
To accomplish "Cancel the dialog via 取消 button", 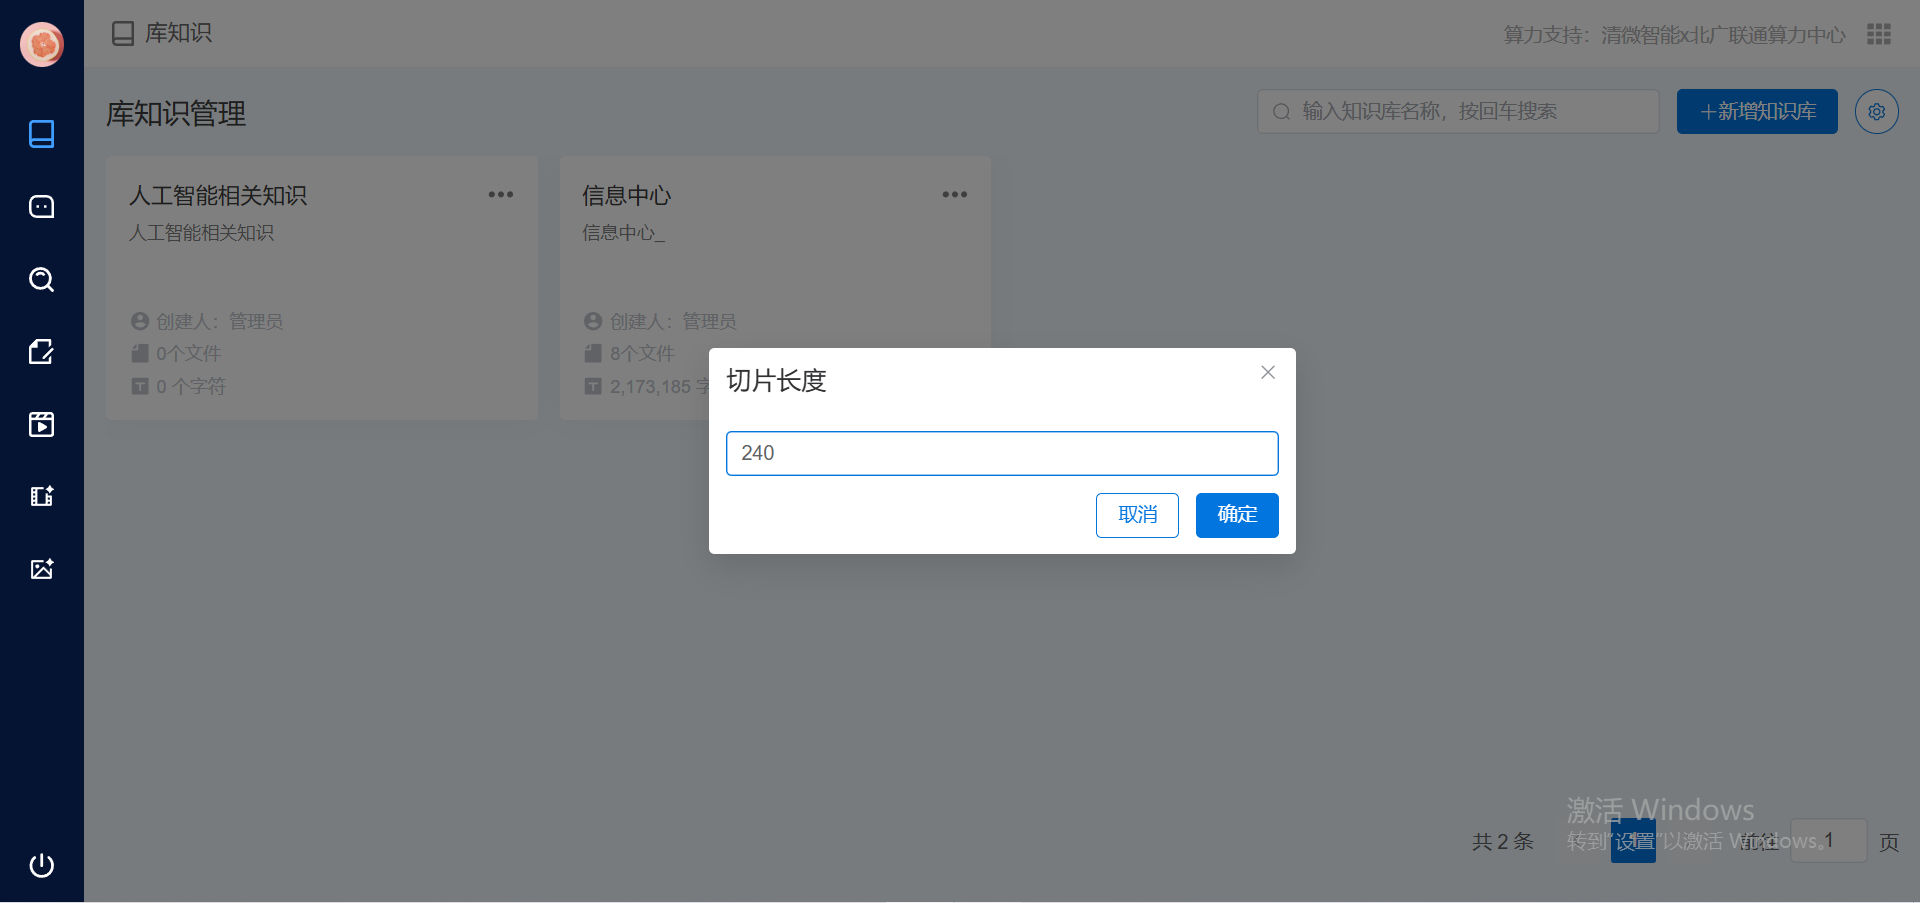I will tap(1137, 515).
